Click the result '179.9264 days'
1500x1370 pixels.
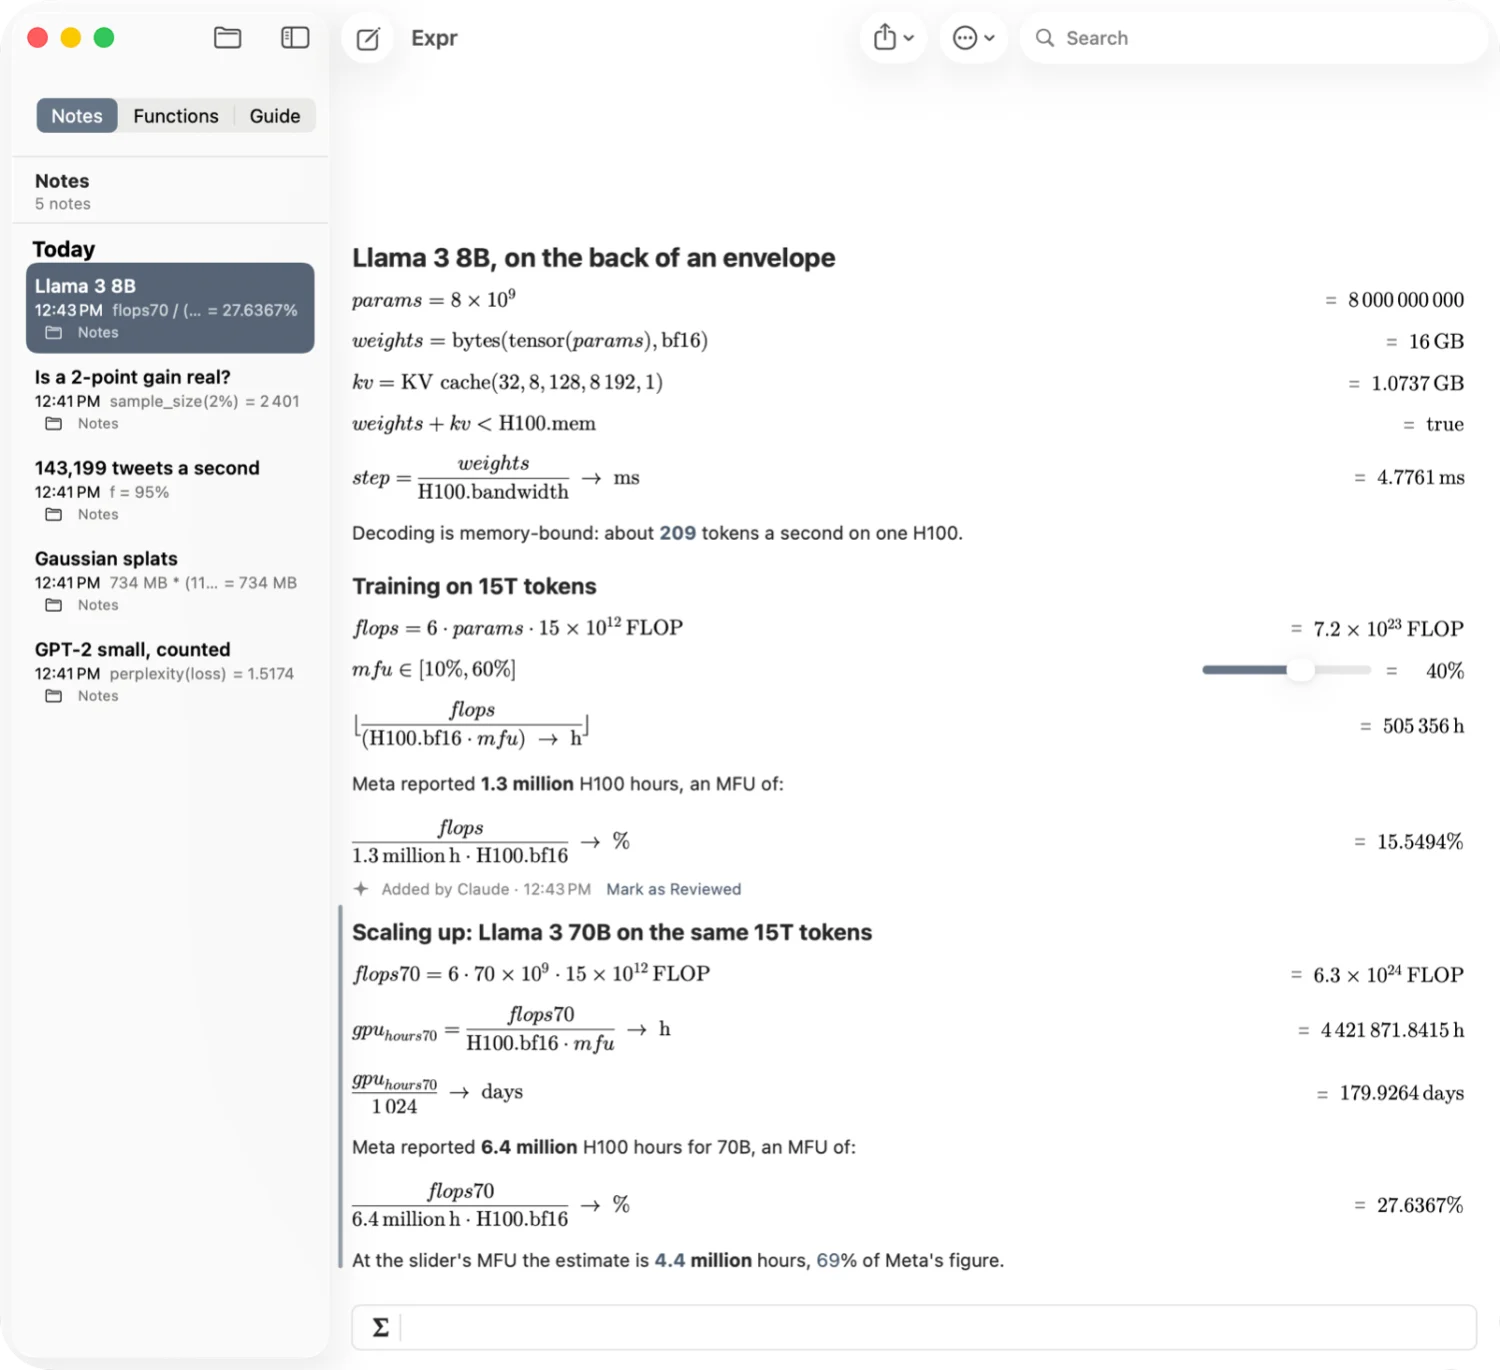pyautogui.click(x=1402, y=1093)
